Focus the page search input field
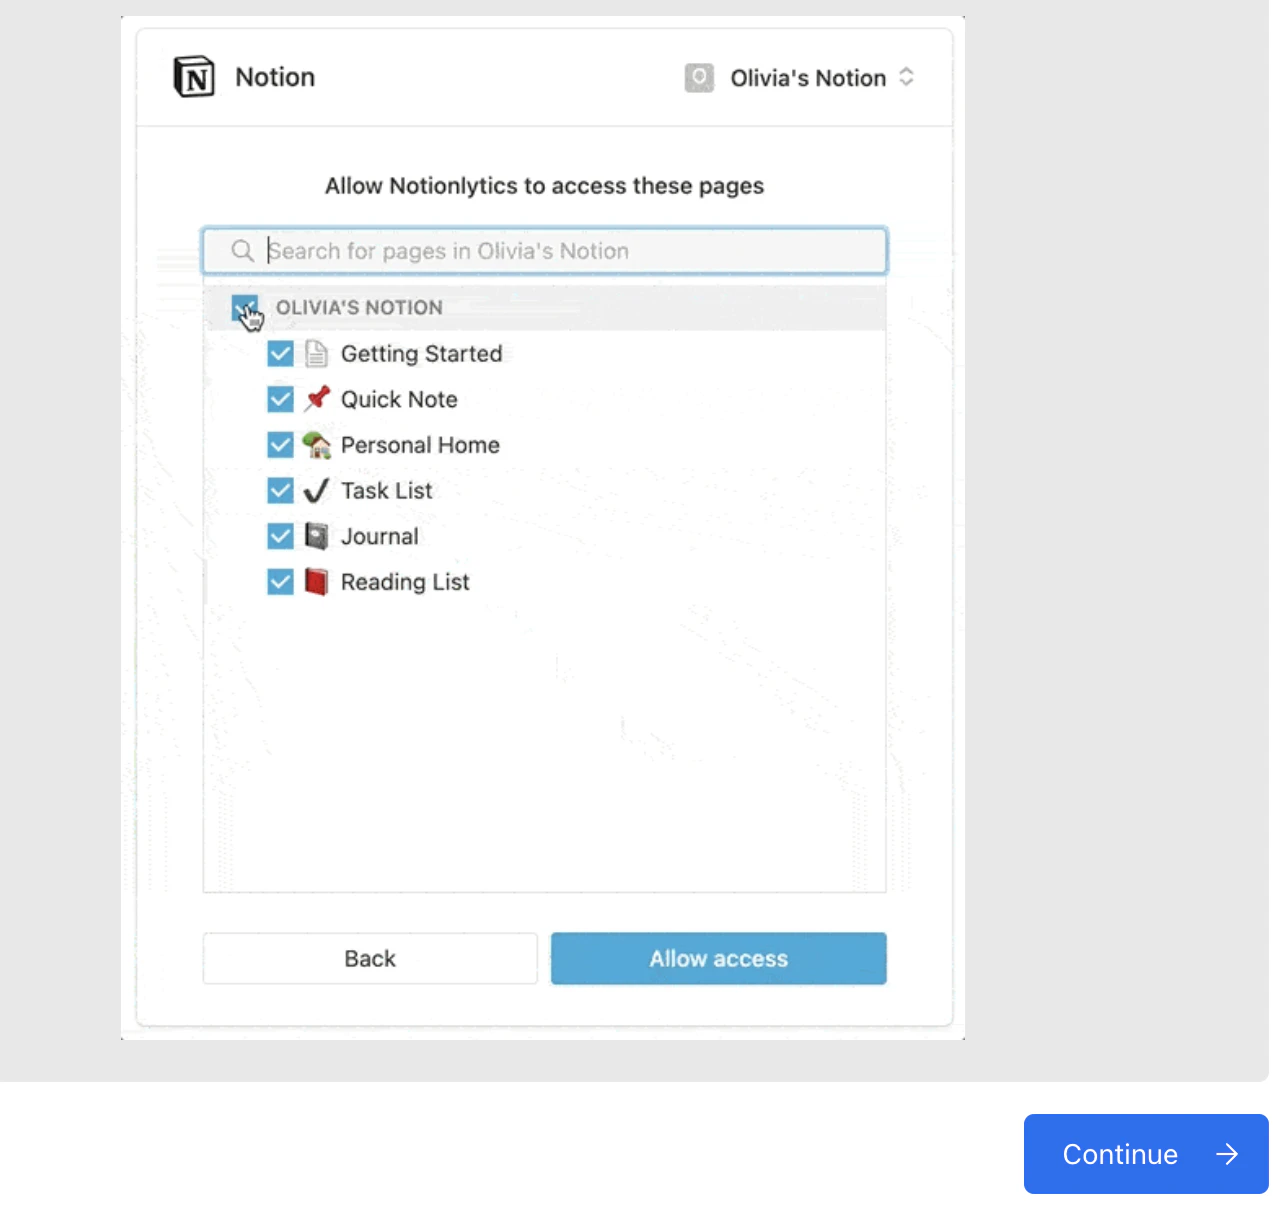Viewport: 1288px width, 1216px height. pos(545,251)
